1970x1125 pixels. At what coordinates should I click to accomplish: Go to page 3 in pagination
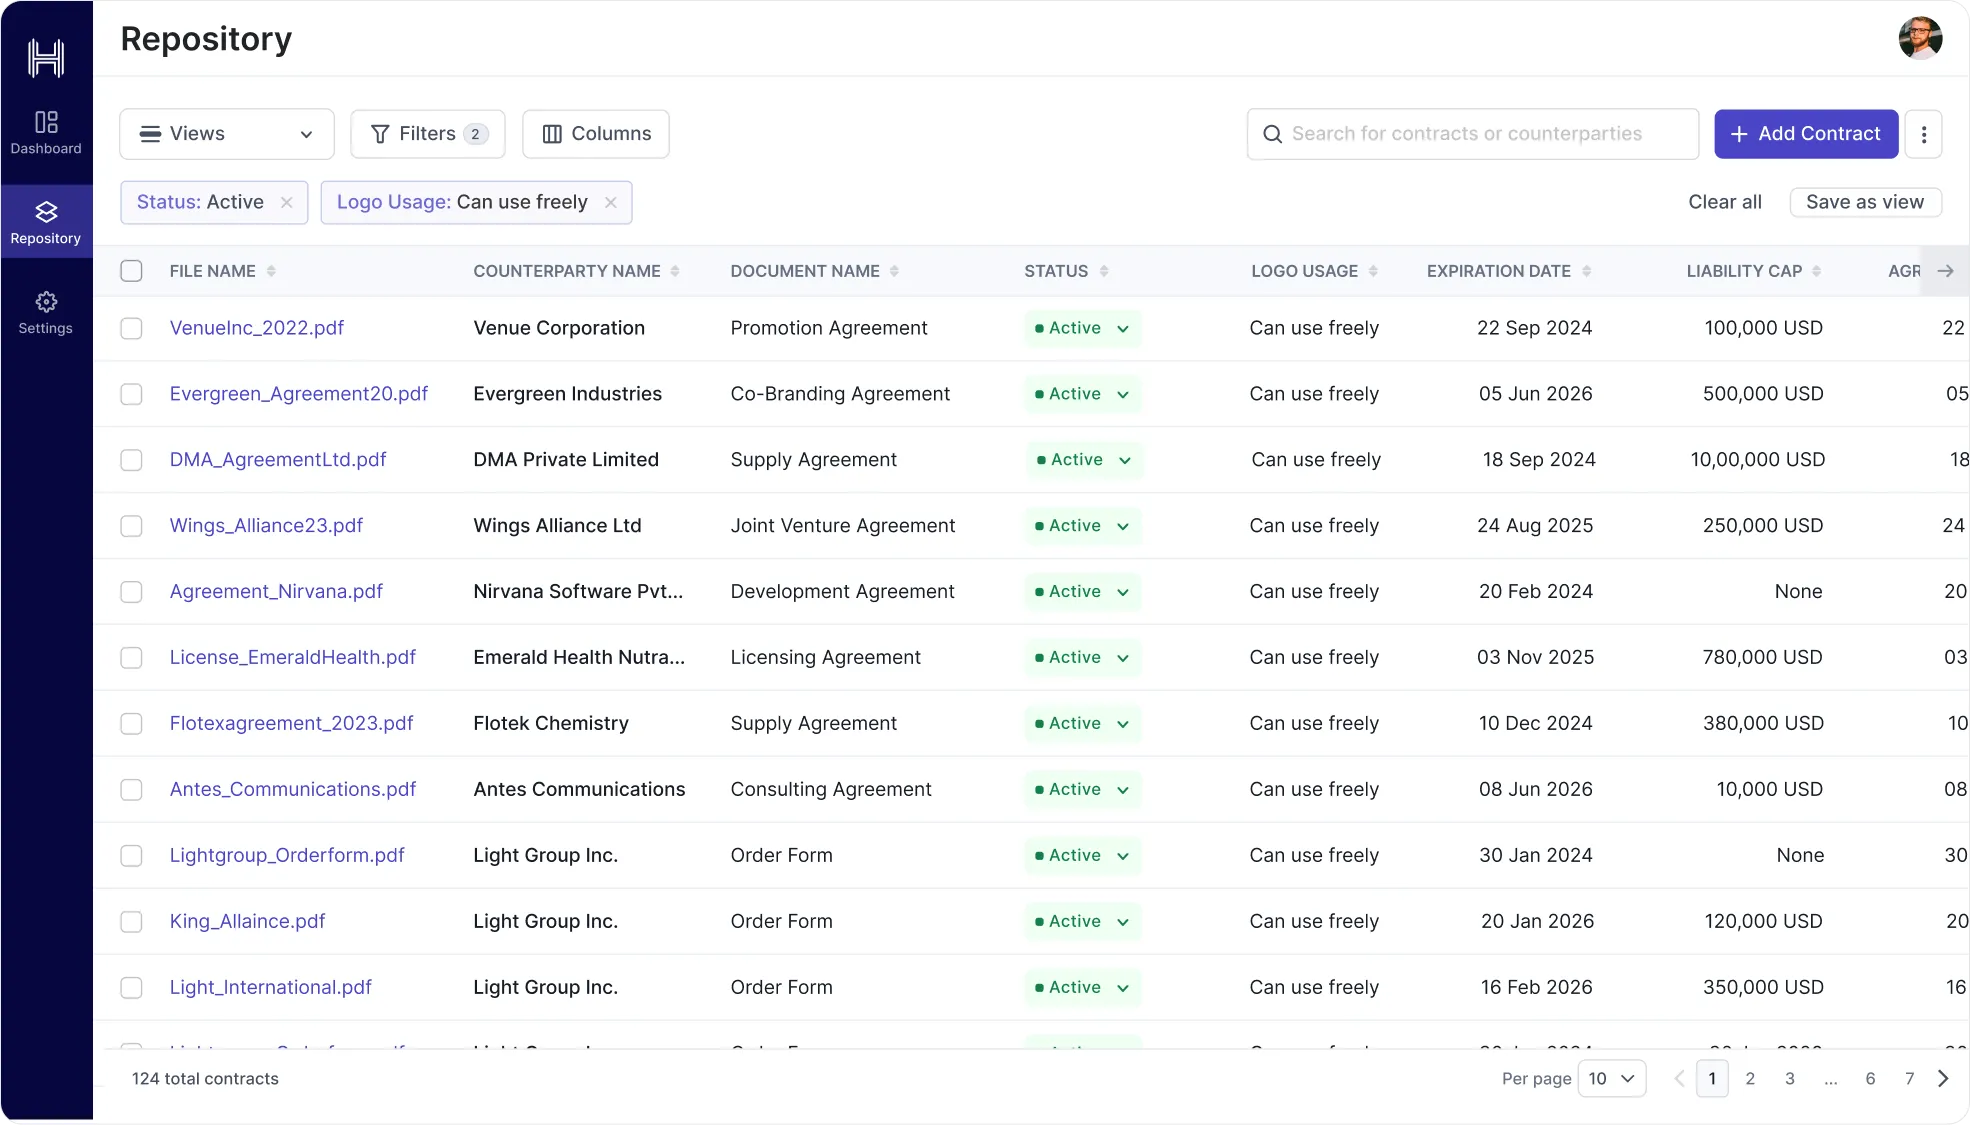1790,1079
